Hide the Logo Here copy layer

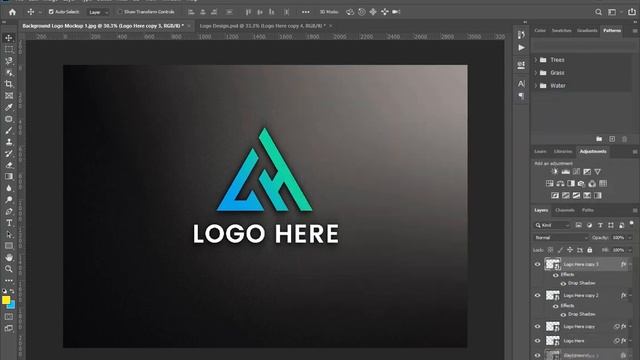pyautogui.click(x=538, y=327)
